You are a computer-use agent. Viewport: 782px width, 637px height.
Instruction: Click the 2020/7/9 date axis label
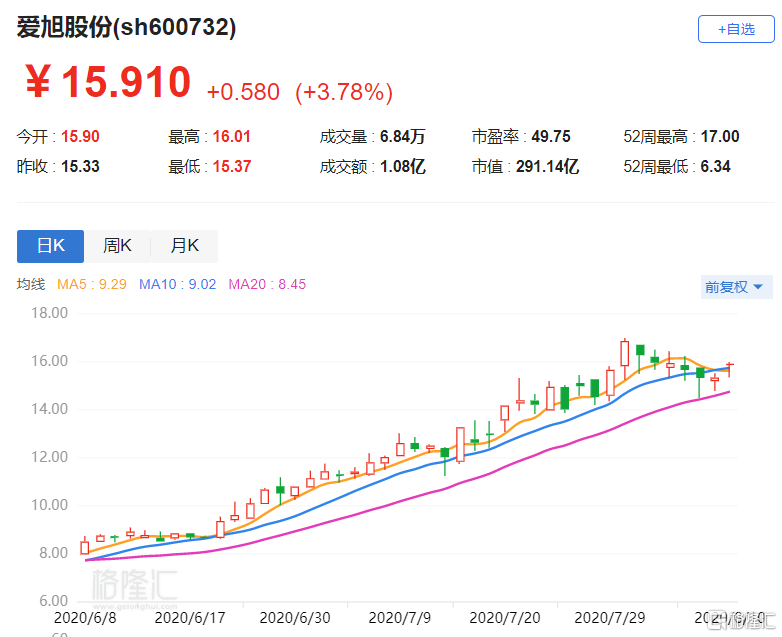click(400, 618)
